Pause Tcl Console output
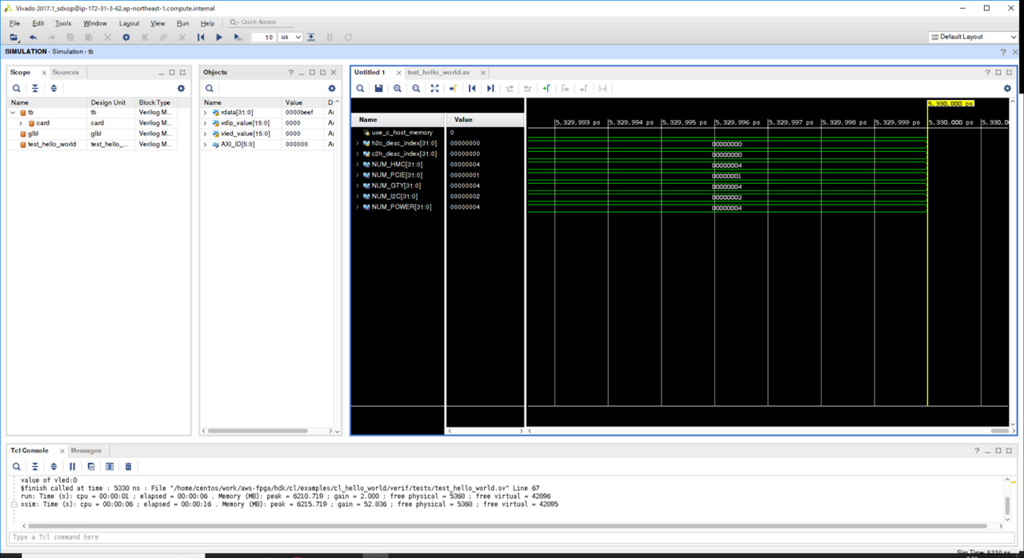This screenshot has width=1024, height=558. tap(72, 467)
